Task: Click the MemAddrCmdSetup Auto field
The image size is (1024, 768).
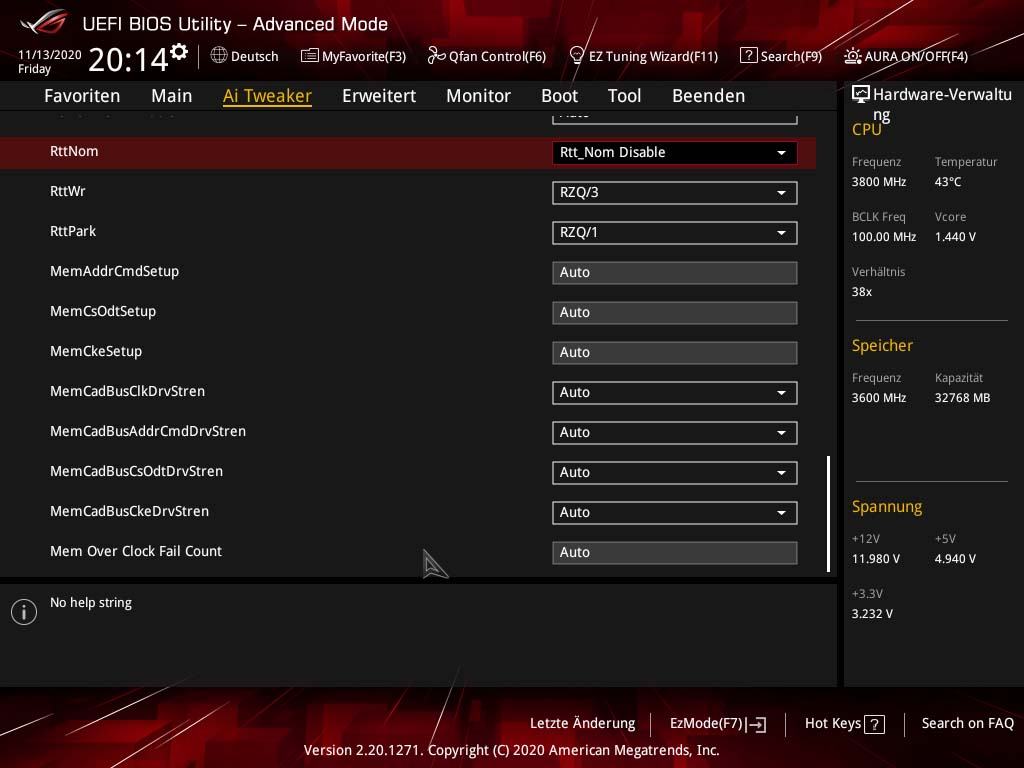Action: click(x=675, y=272)
